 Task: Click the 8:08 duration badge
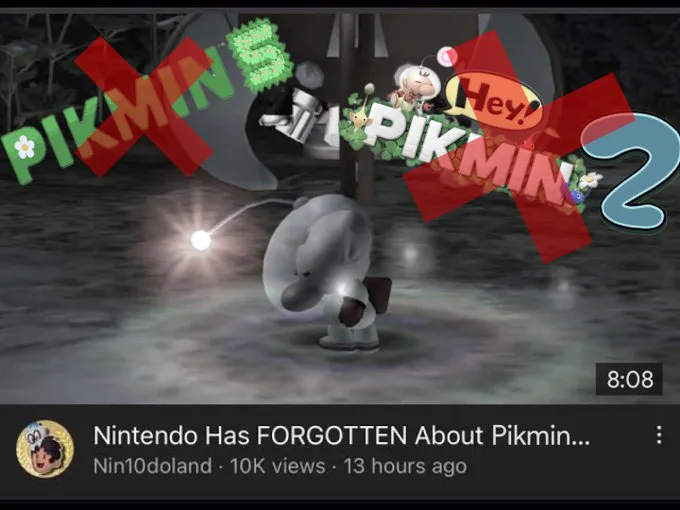coord(629,379)
